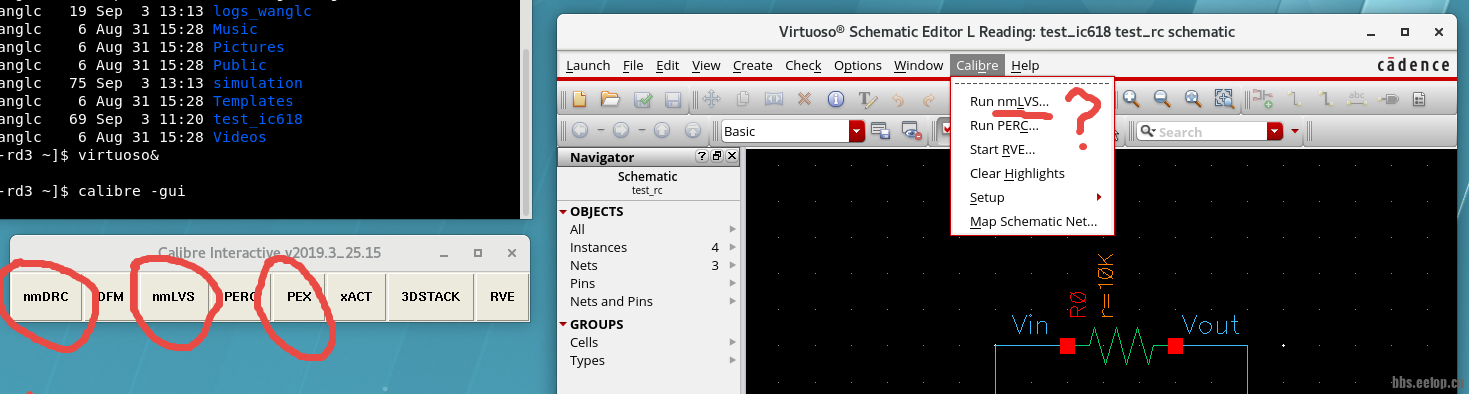
Task: Choose Run PERC from Calibre menu
Action: click(1031, 125)
